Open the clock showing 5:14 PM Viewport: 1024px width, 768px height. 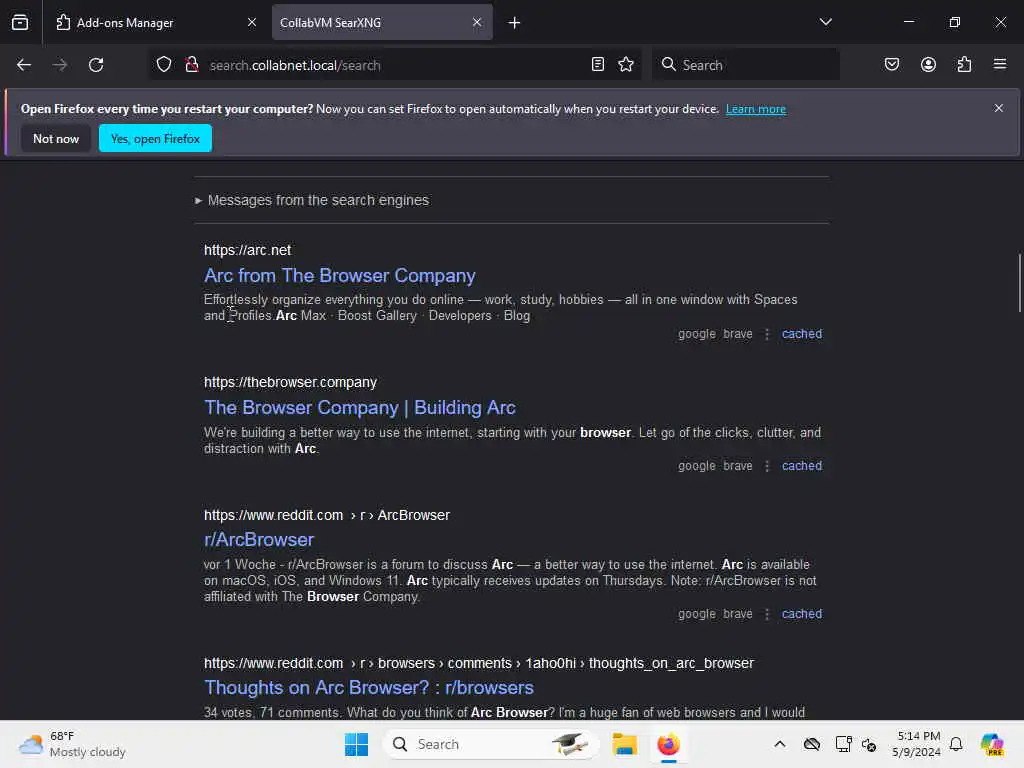pos(917,744)
